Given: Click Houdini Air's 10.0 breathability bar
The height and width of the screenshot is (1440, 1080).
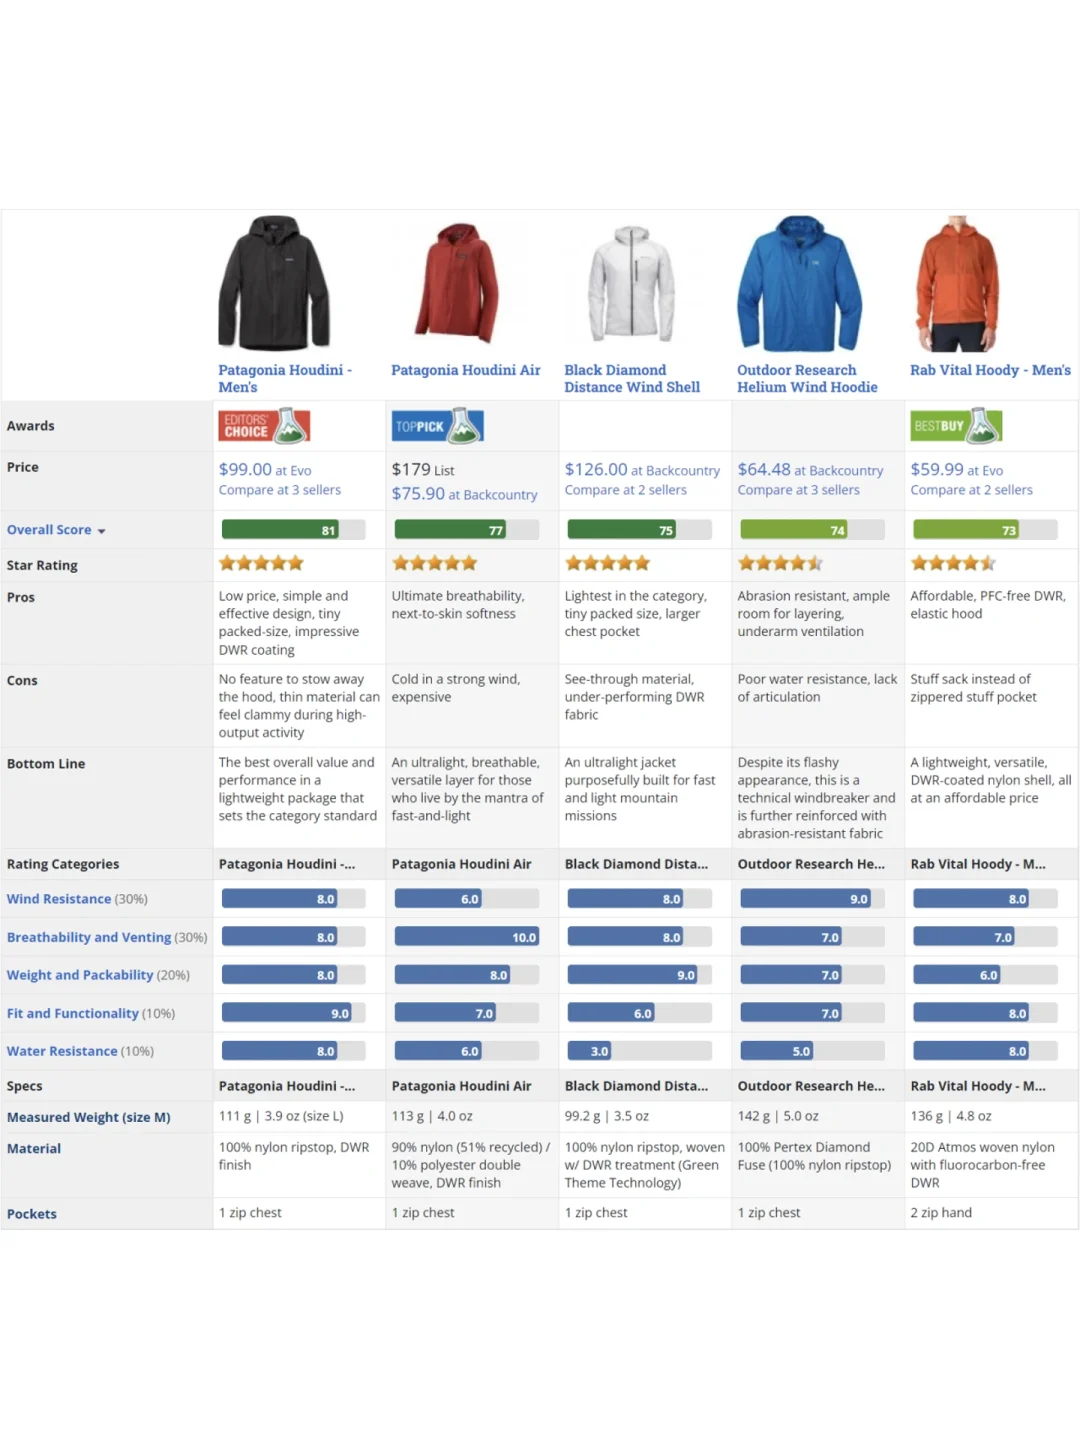Looking at the screenshot, I should [x=466, y=937].
